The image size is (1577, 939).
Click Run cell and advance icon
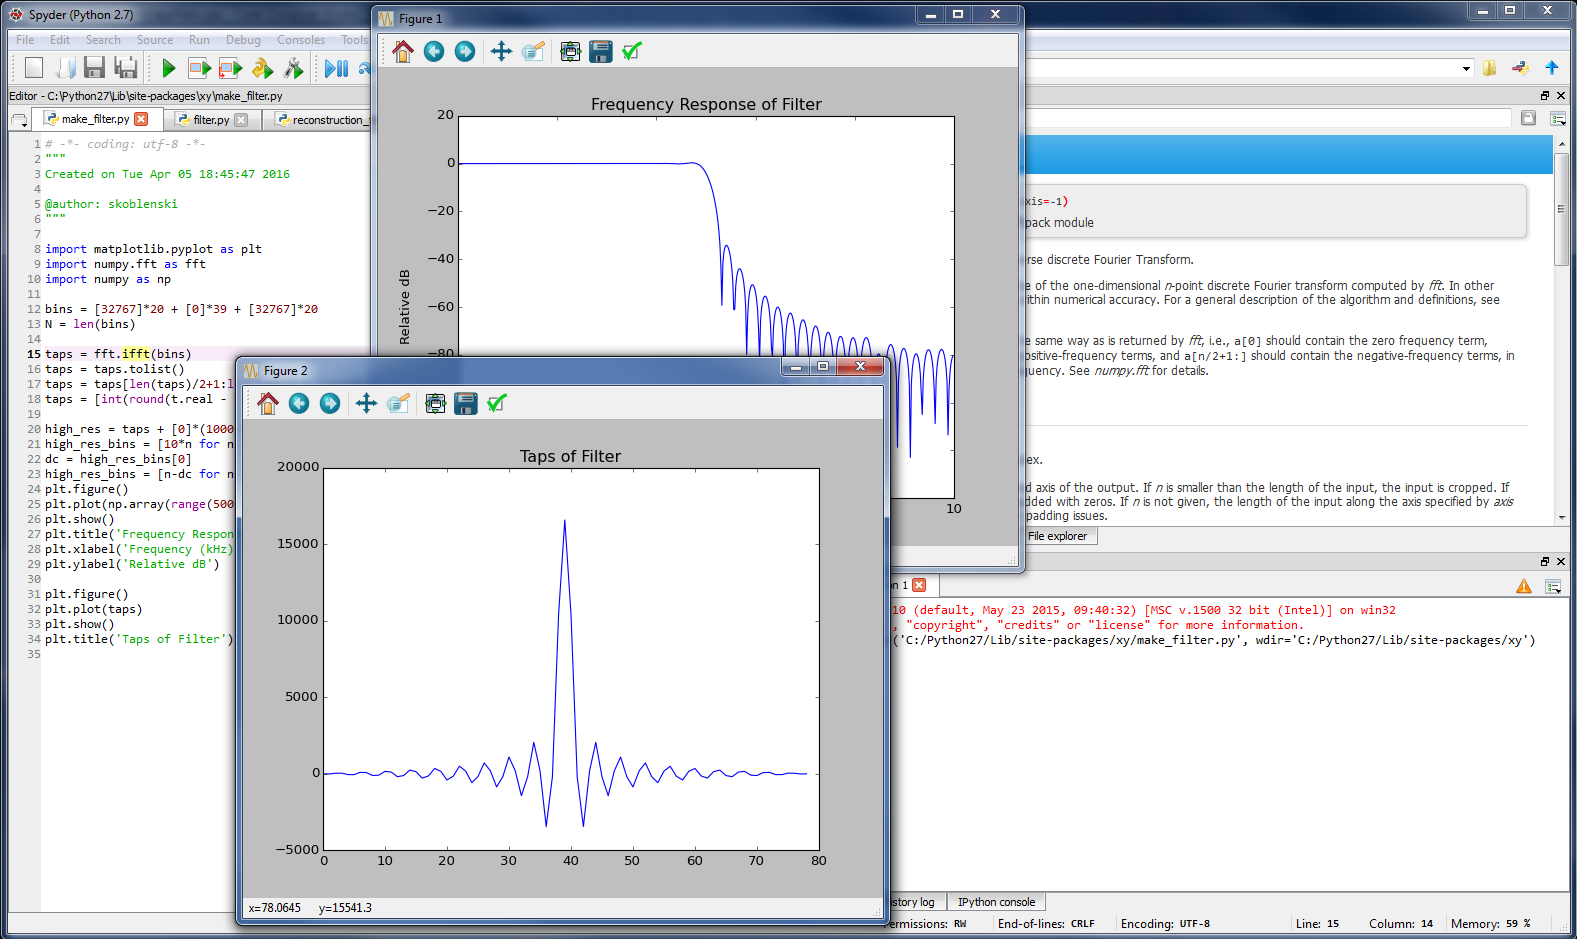231,68
